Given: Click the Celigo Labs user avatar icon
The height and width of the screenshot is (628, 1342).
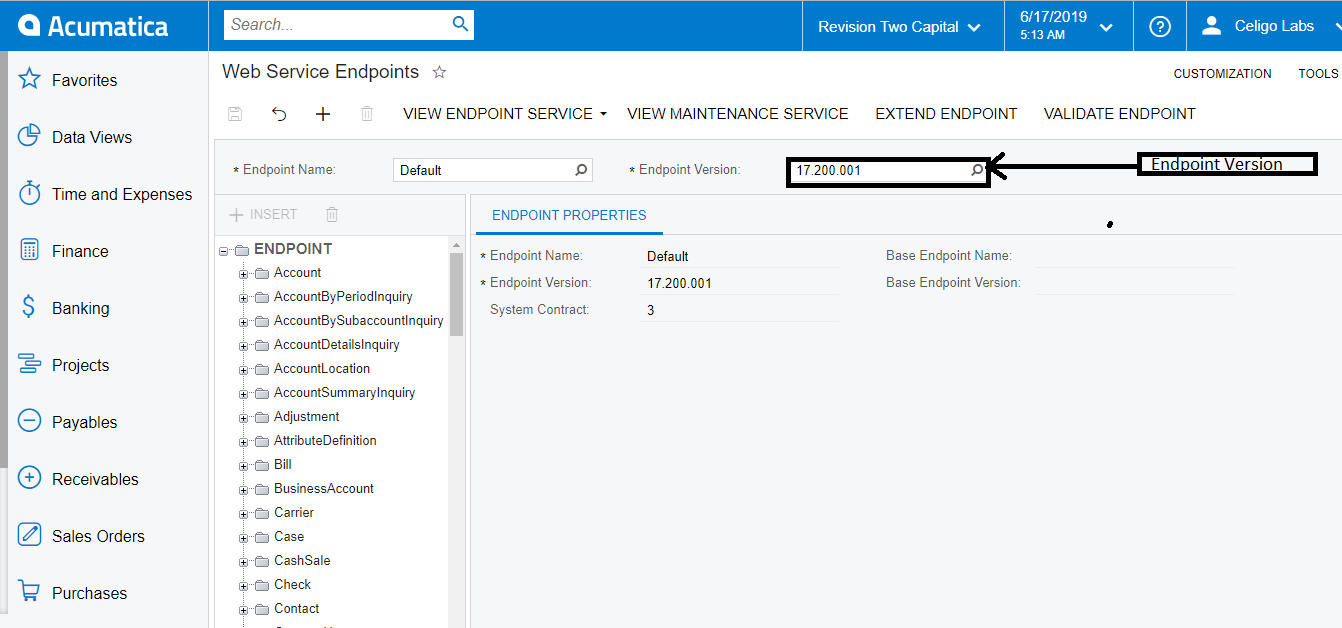Looking at the screenshot, I should [1211, 26].
